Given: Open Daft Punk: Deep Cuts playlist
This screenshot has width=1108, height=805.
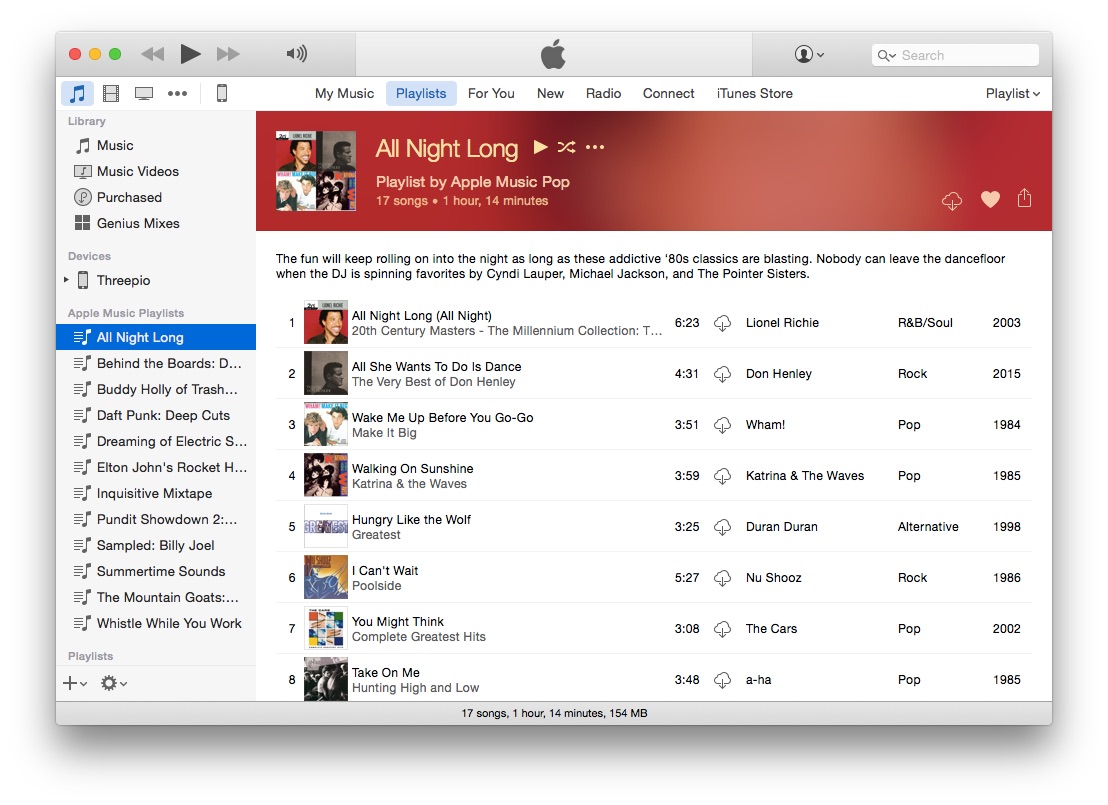Looking at the screenshot, I should [x=155, y=416].
